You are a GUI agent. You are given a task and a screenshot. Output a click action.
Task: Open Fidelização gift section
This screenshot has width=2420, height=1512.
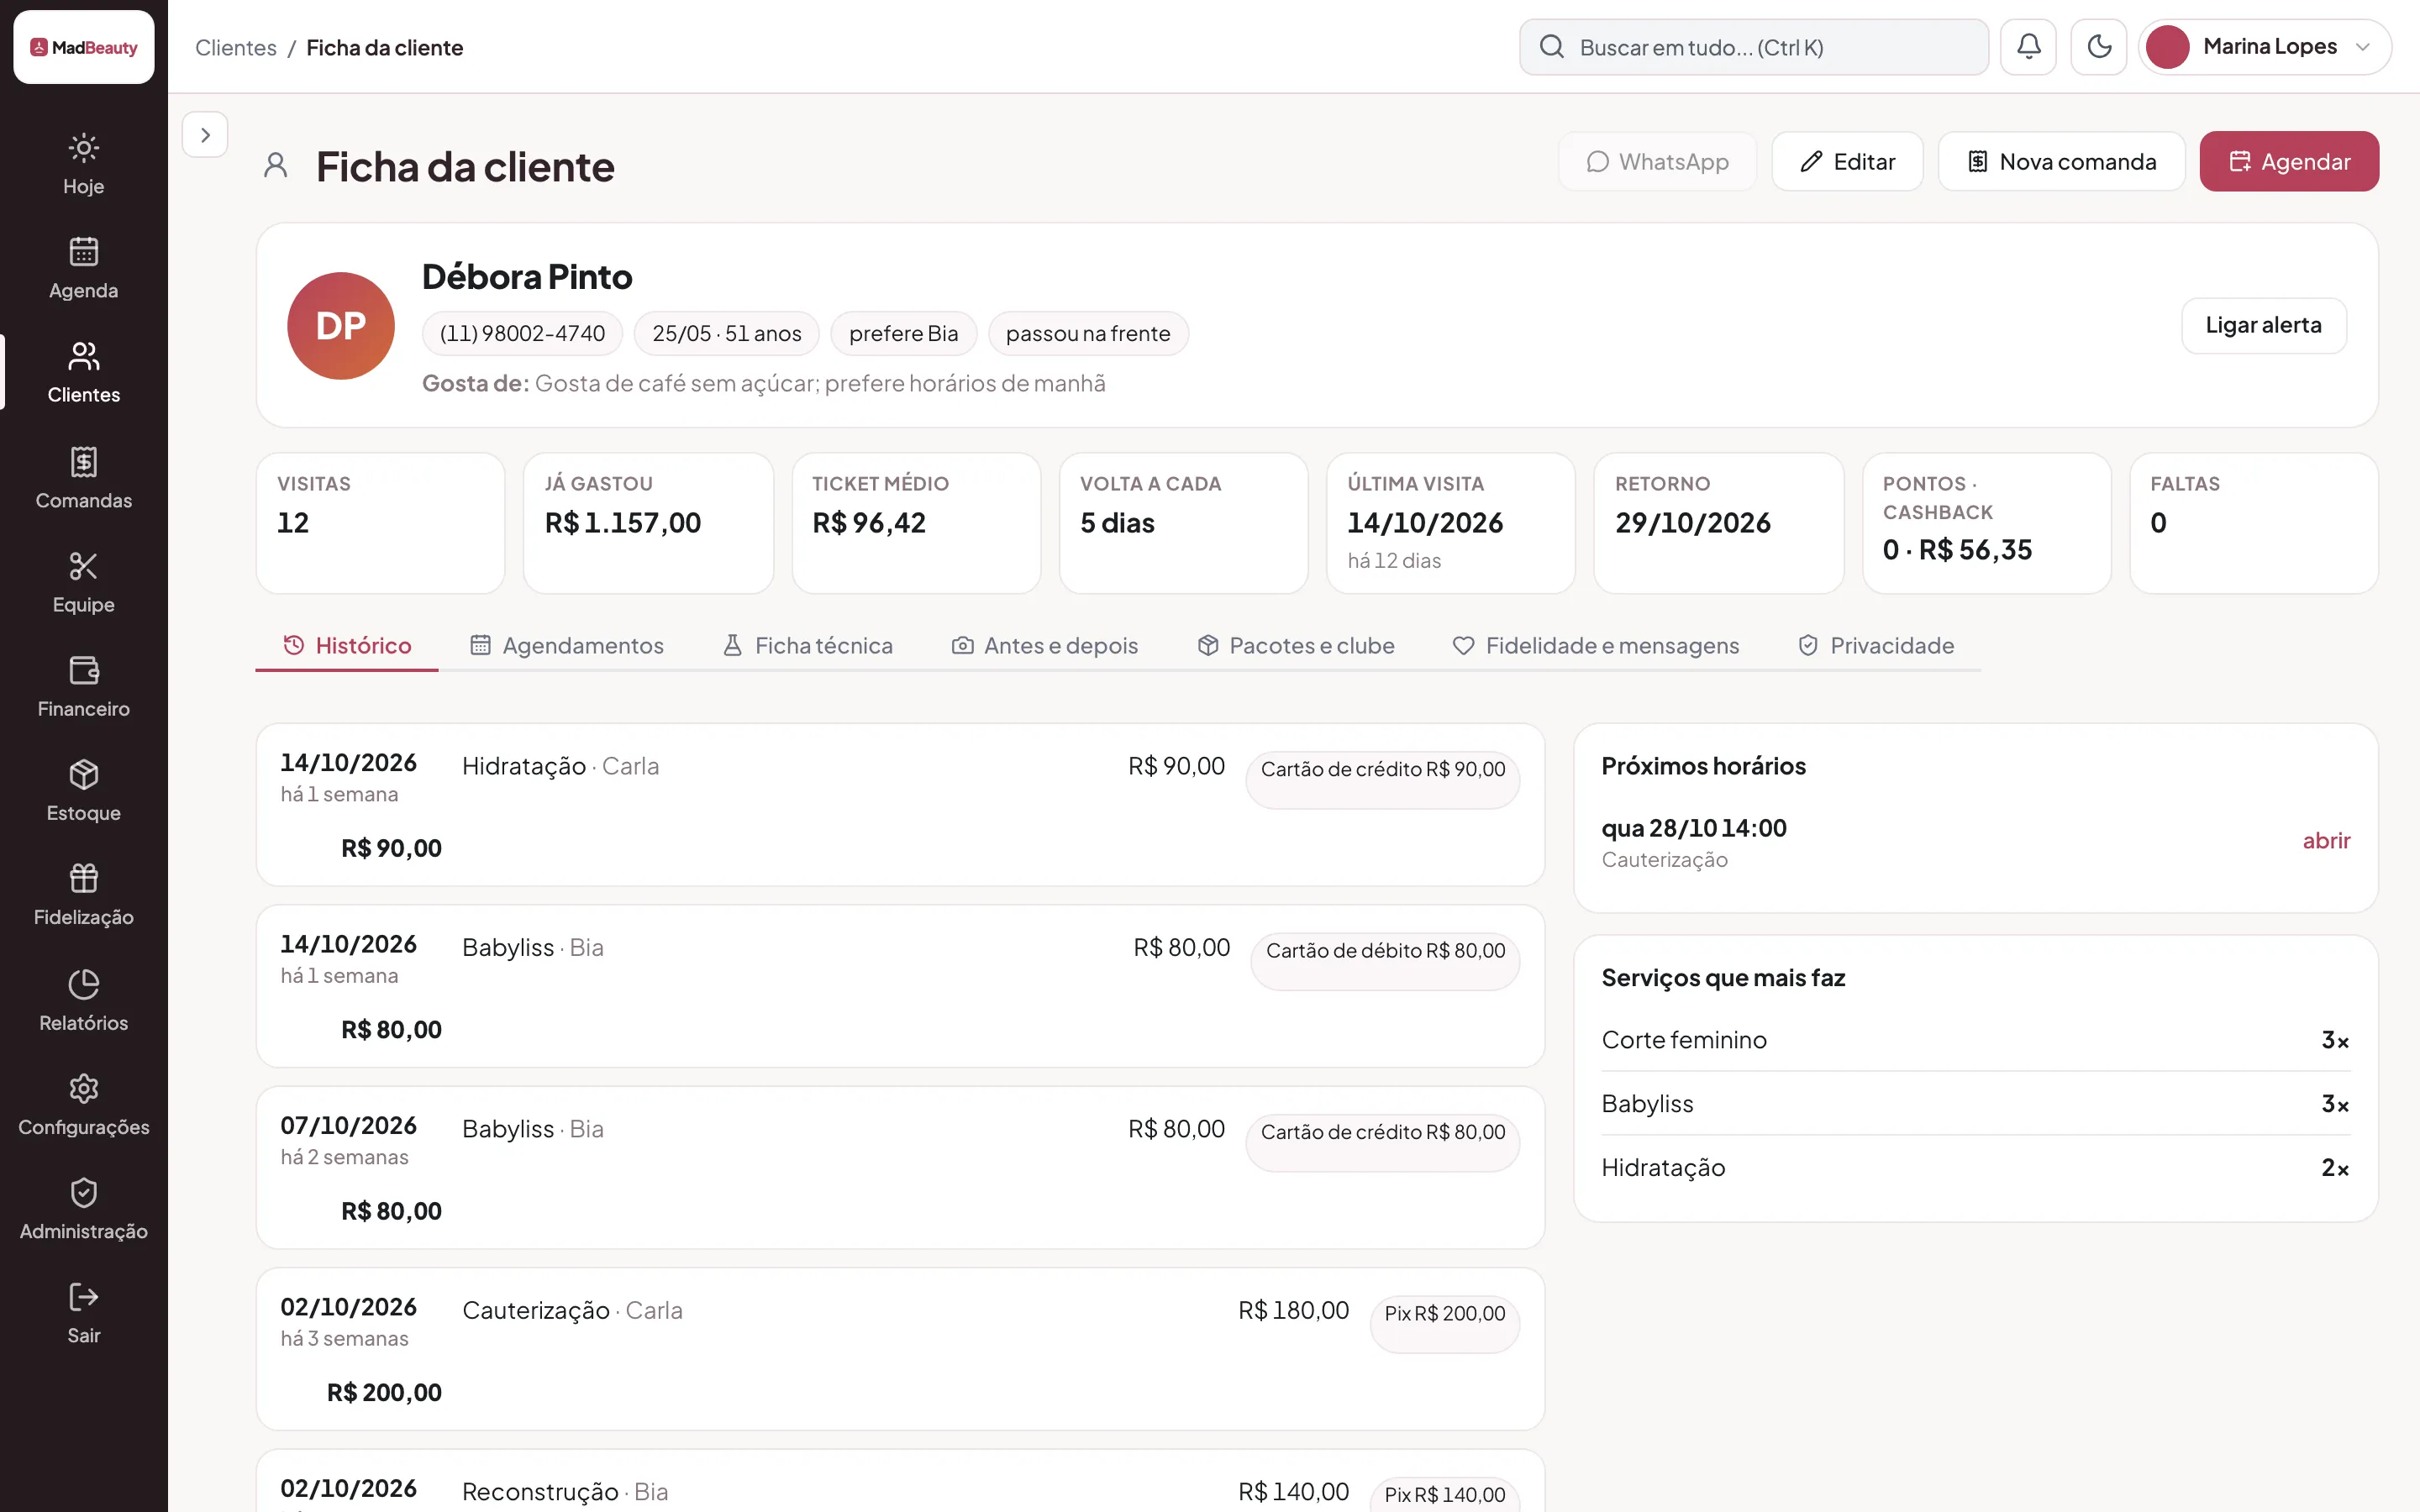[83, 895]
